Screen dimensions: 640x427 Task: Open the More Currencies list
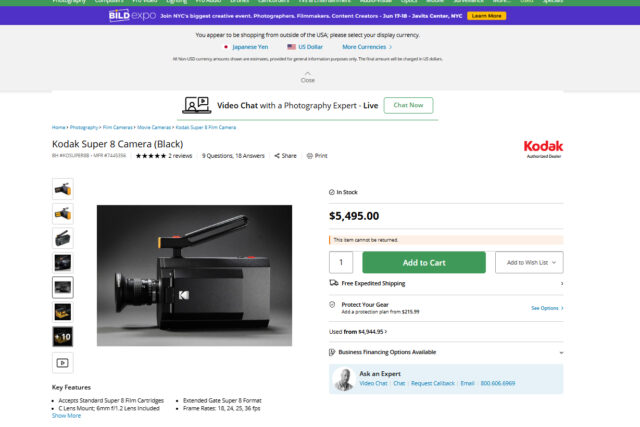(367, 47)
